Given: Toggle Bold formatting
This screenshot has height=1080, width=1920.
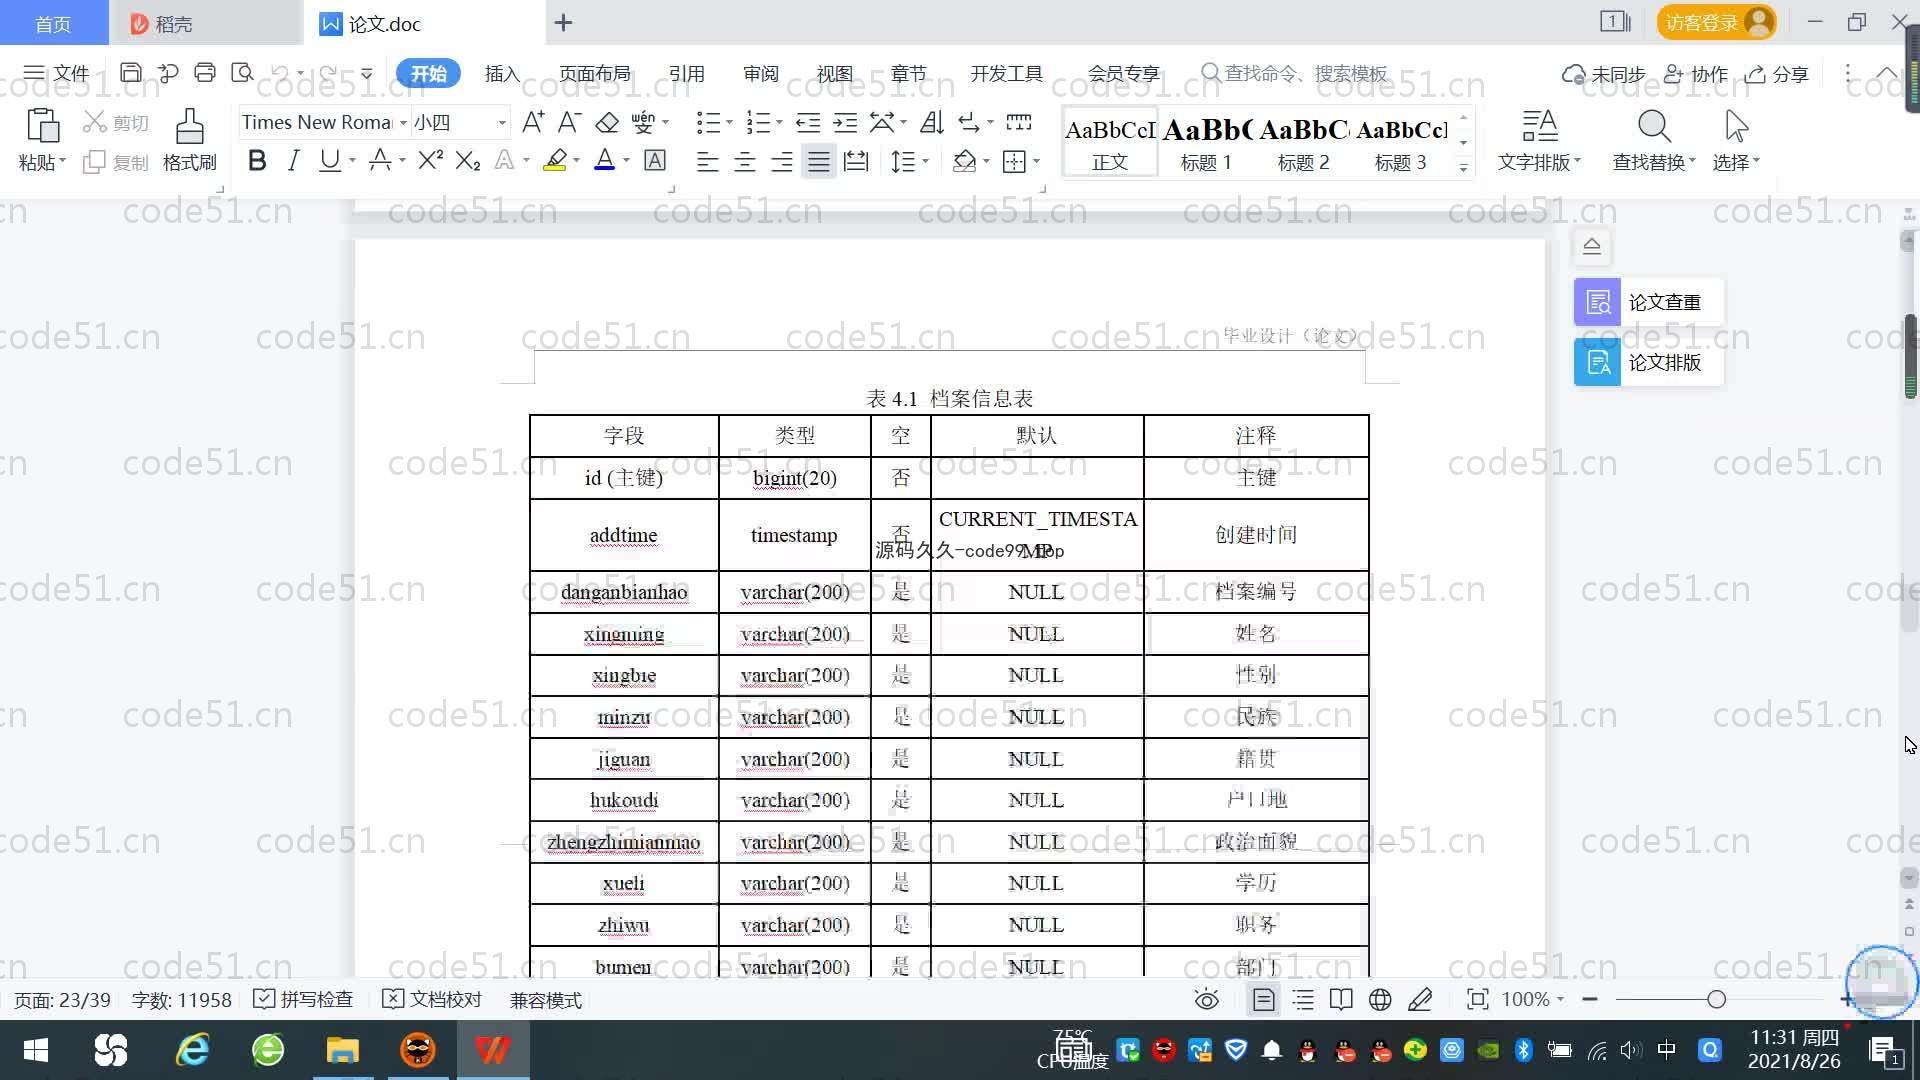Looking at the screenshot, I should (257, 160).
